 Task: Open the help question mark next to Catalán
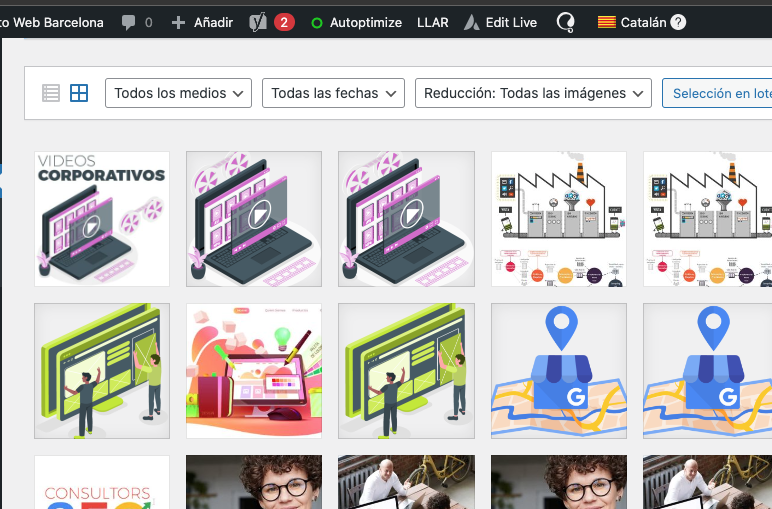(678, 22)
